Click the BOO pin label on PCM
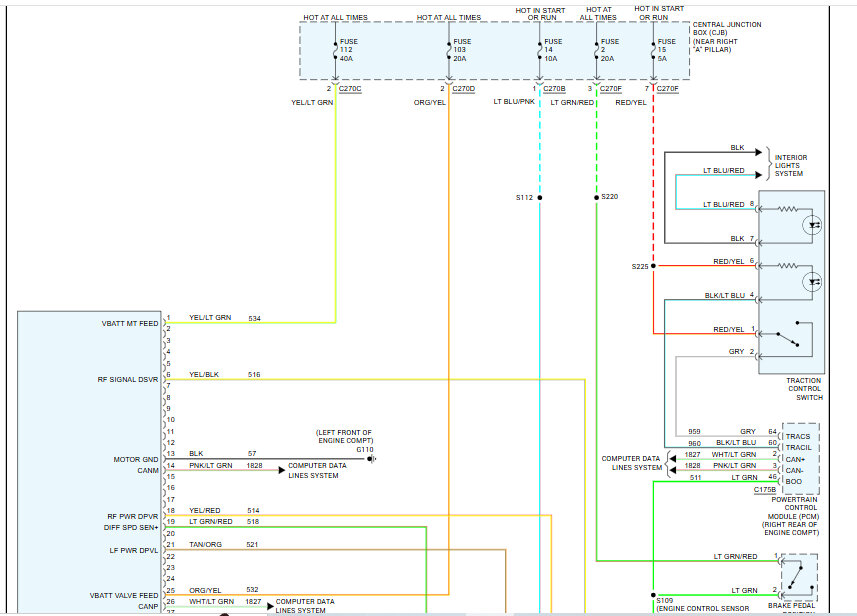The height and width of the screenshot is (616, 857). click(x=794, y=482)
